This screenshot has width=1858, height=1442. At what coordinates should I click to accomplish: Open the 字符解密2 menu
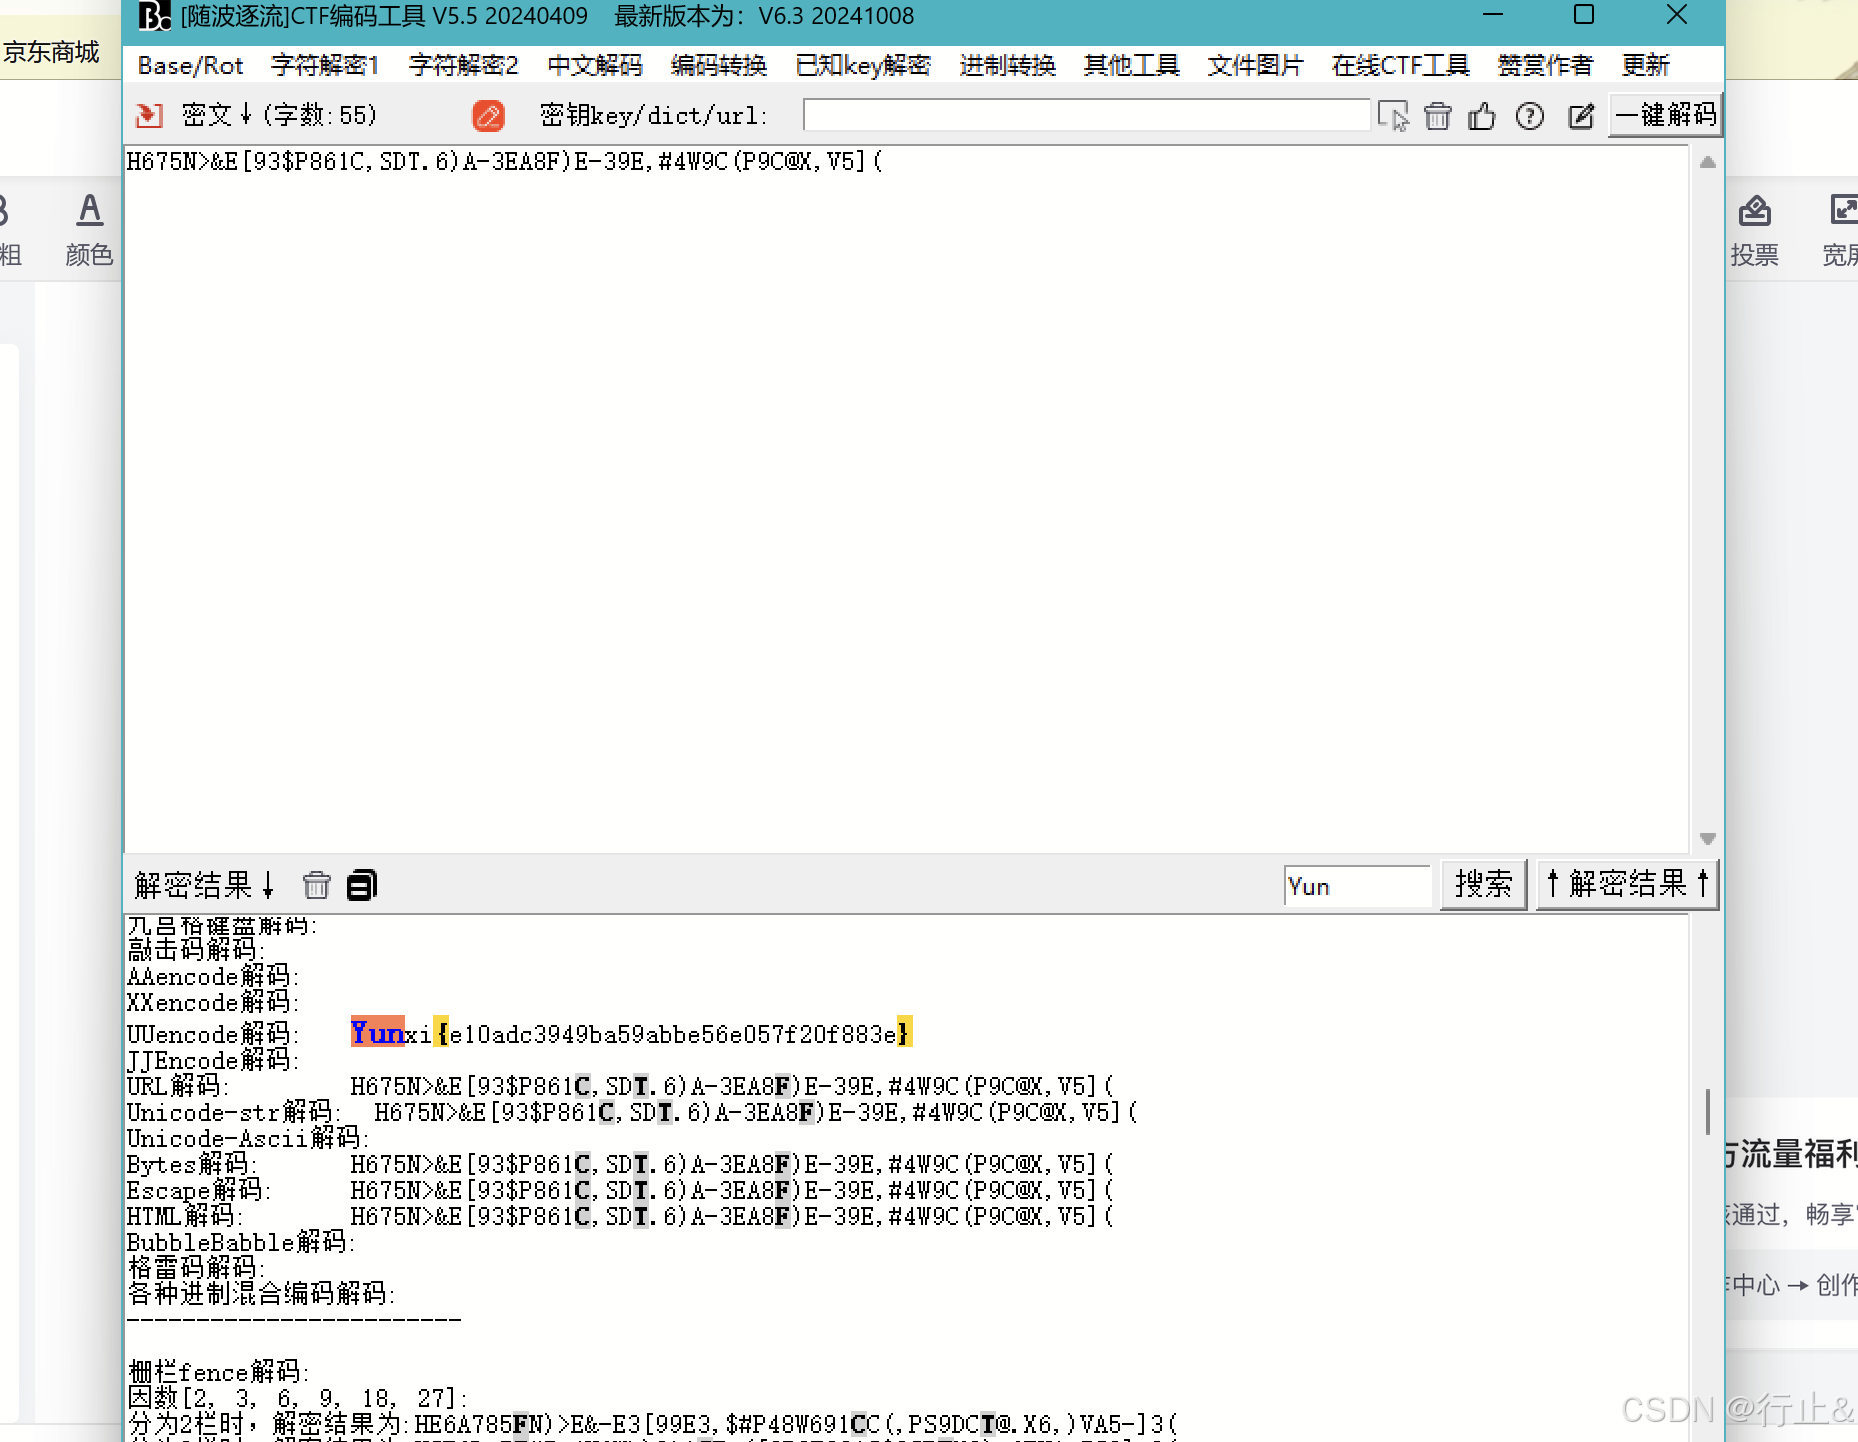(x=463, y=66)
